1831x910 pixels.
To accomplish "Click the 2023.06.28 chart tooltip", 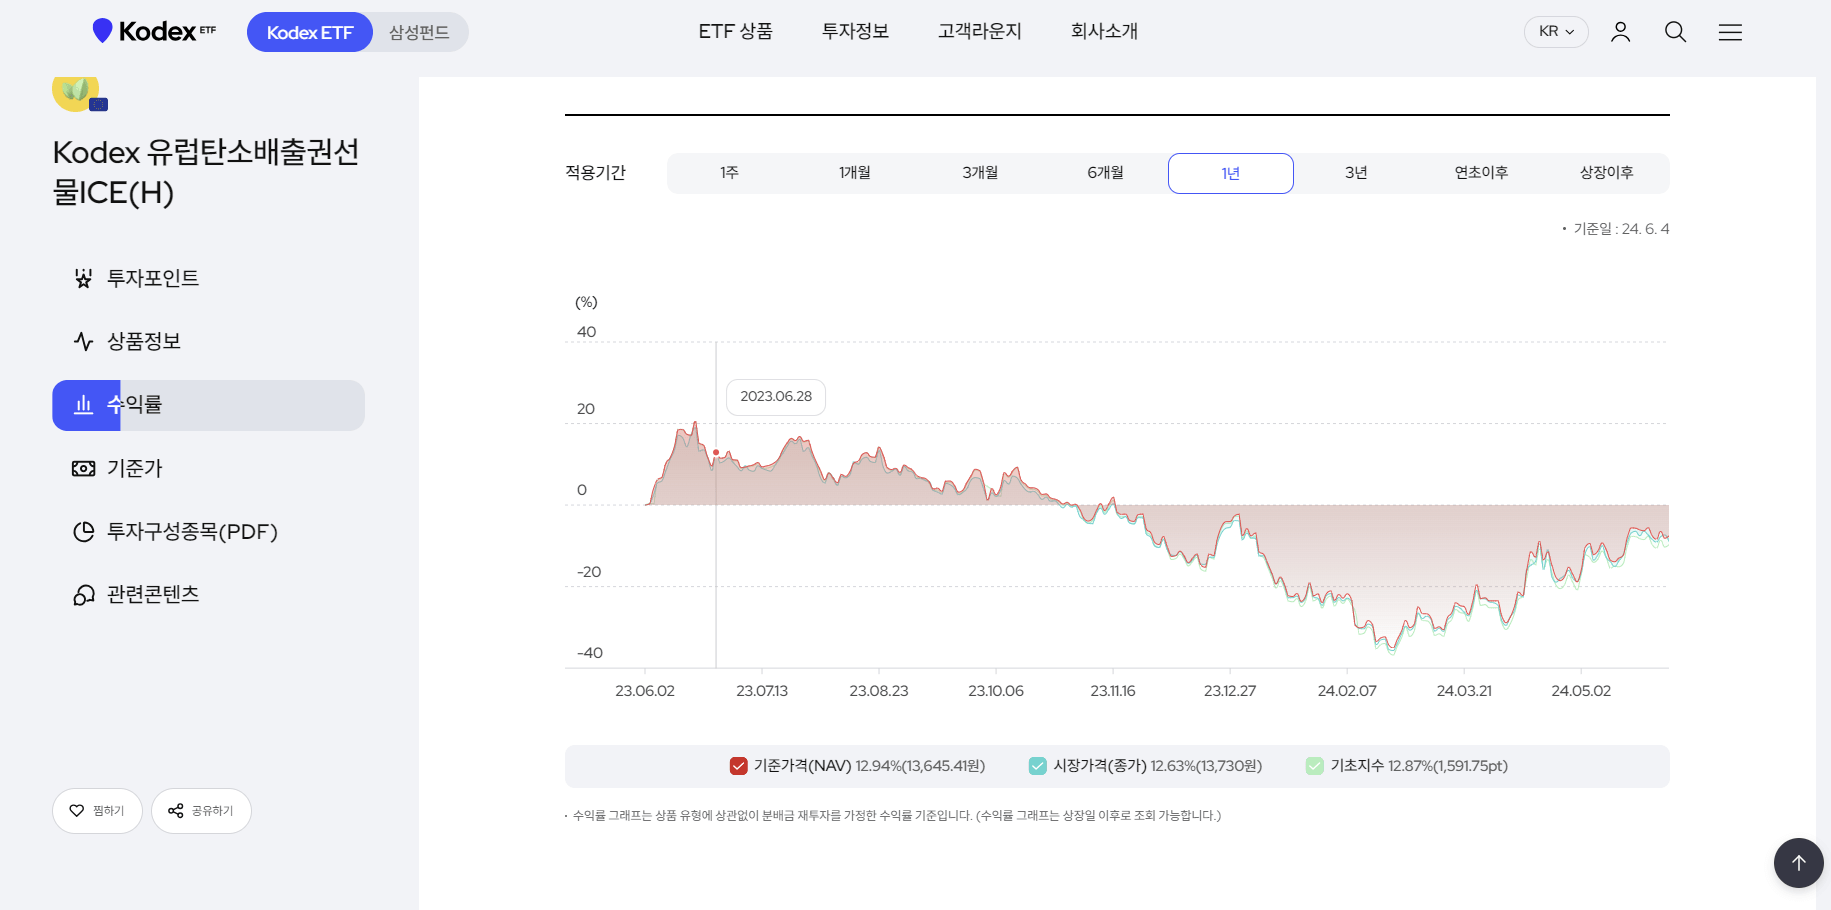I will (776, 397).
